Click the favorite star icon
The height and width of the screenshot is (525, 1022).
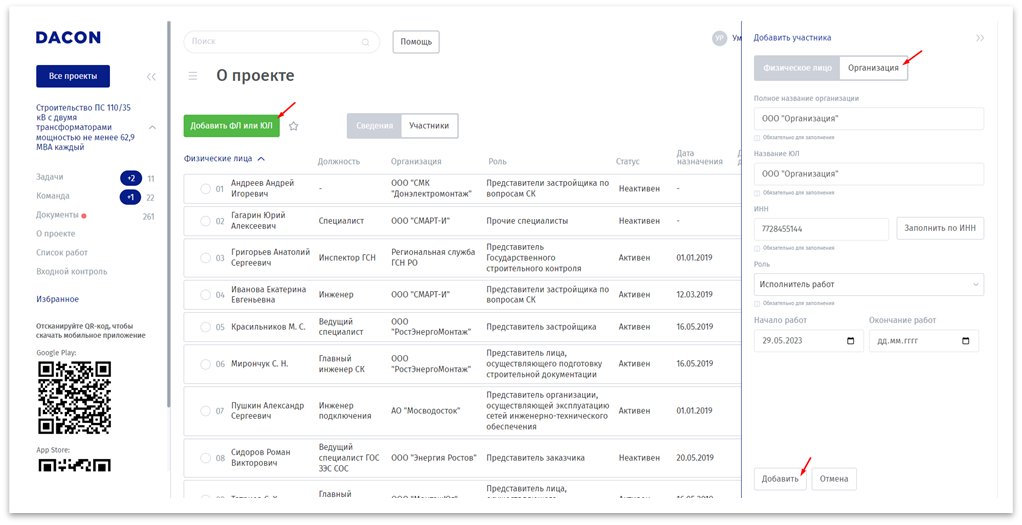[294, 126]
